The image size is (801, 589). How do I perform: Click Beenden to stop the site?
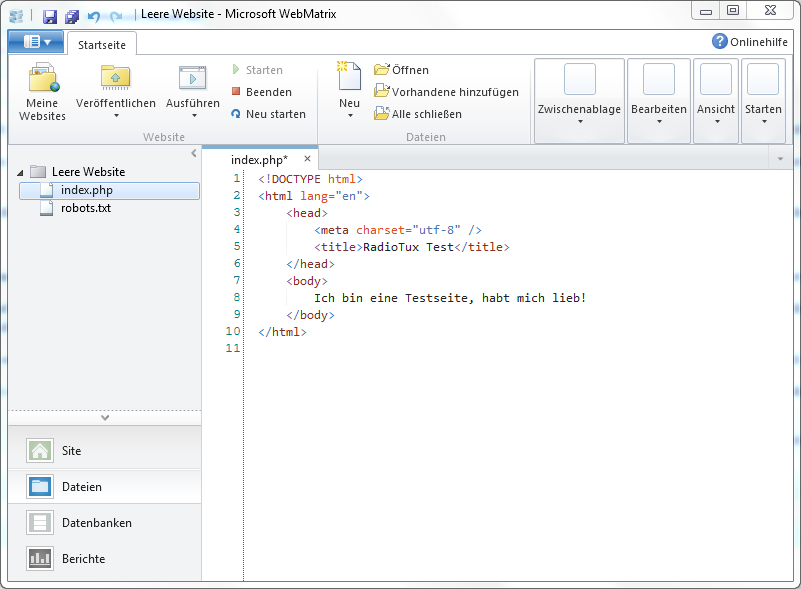[x=262, y=92]
